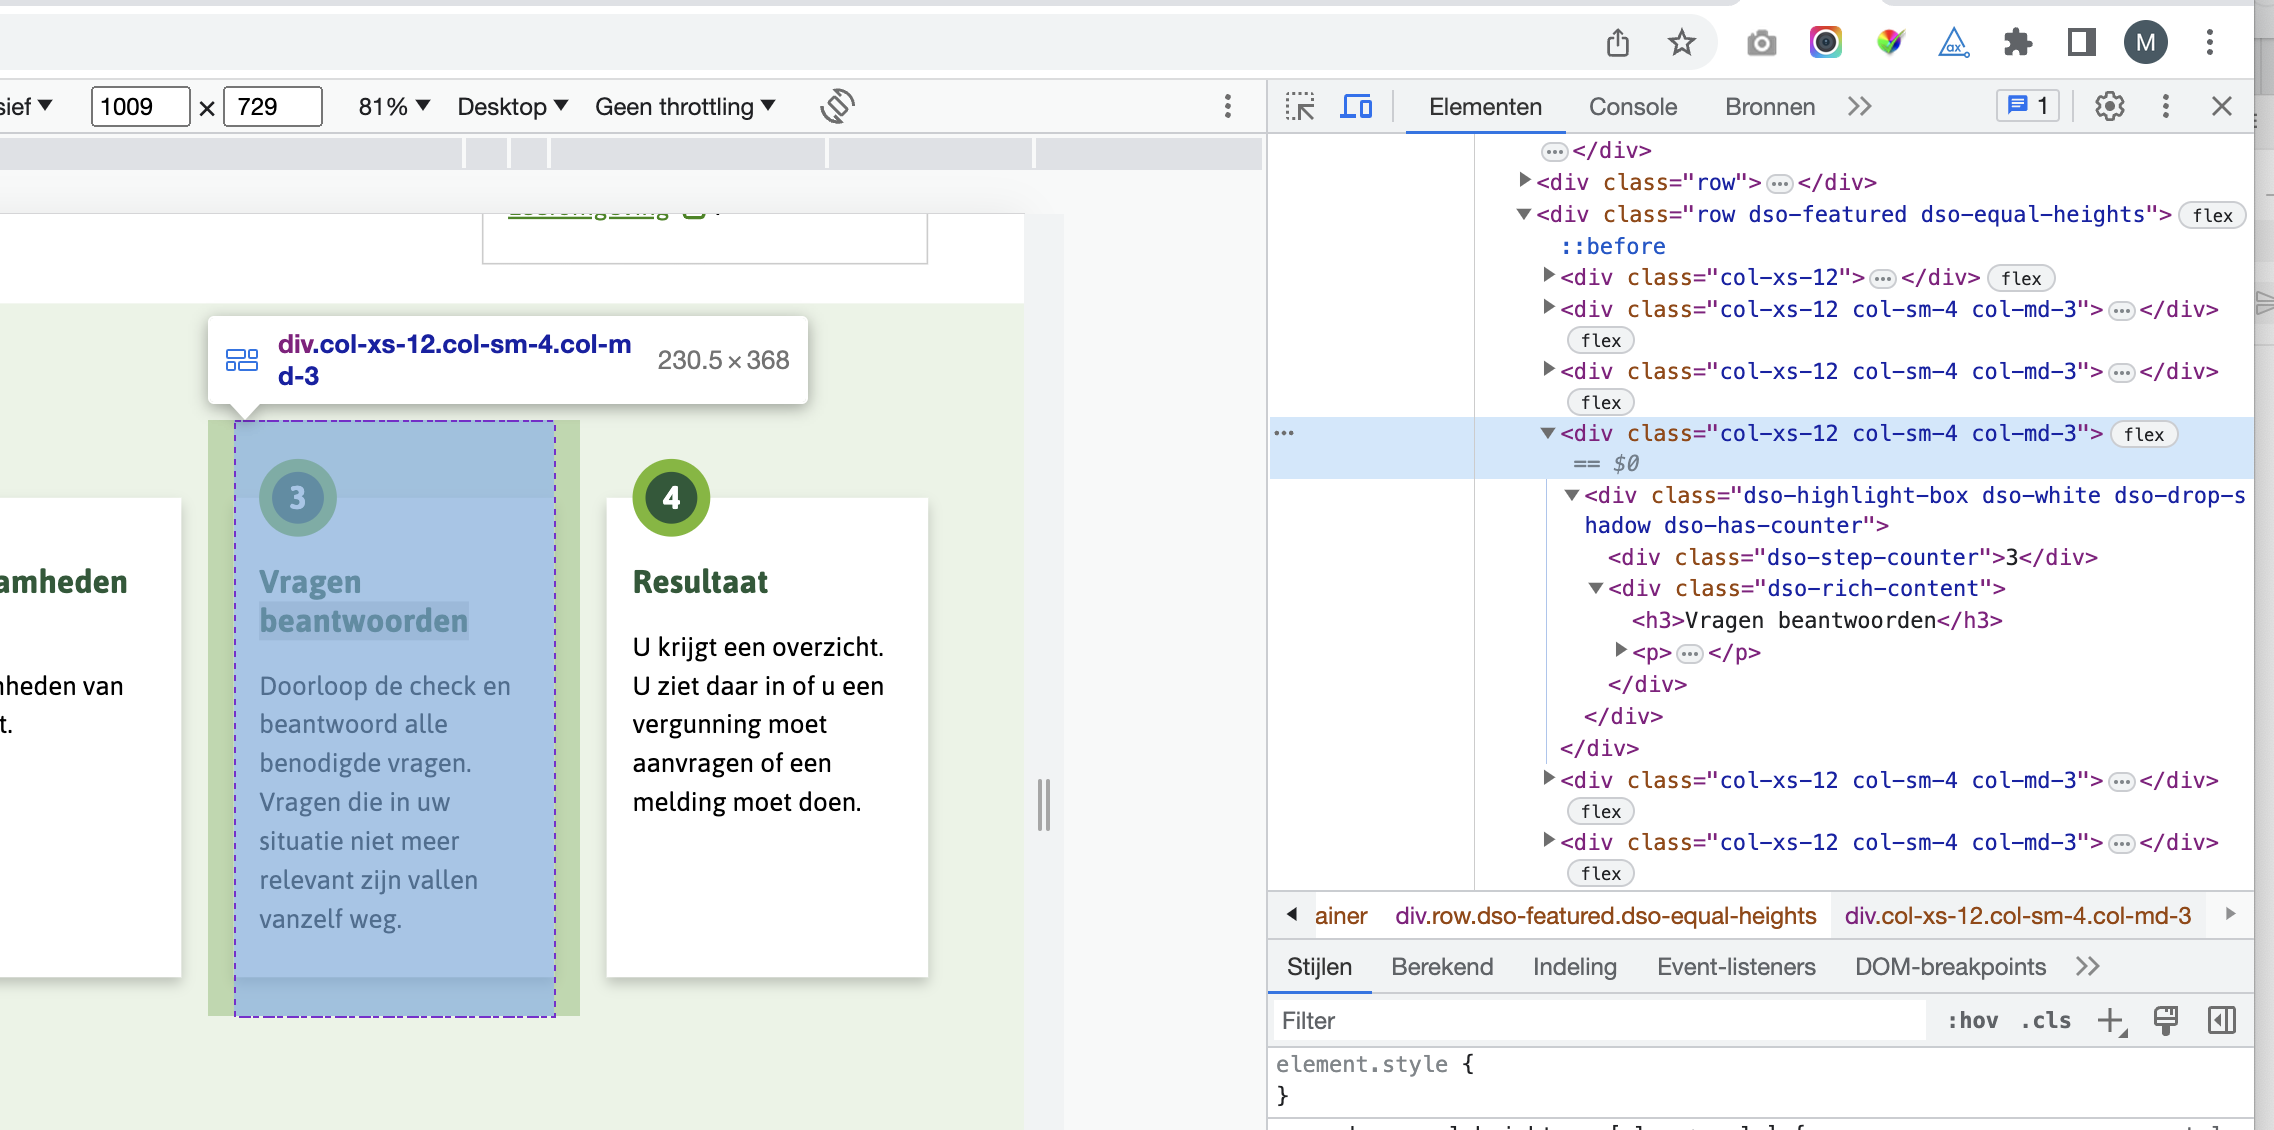
Task: Click the rotate screen orientation icon
Action: (837, 106)
